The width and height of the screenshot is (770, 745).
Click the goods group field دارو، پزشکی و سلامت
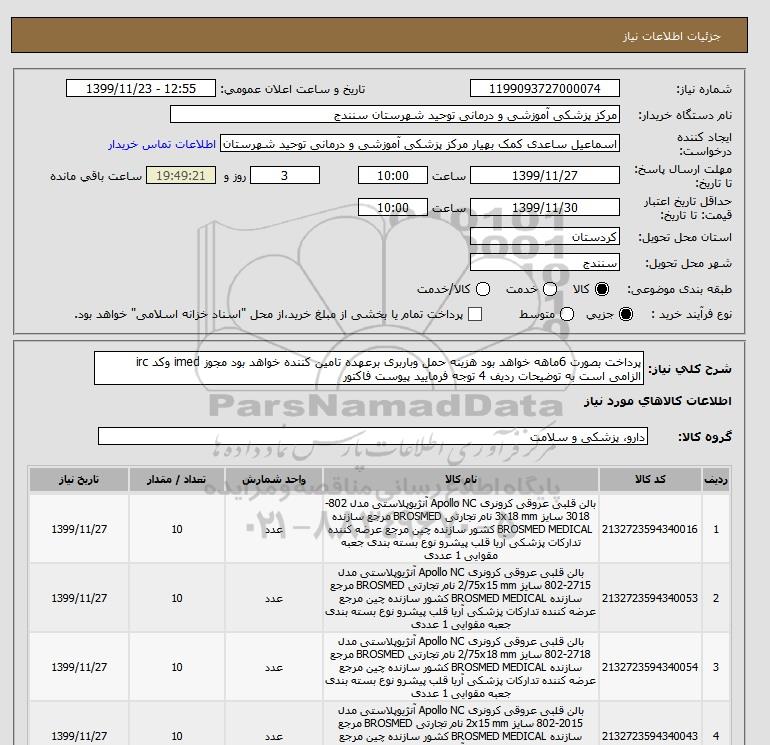373,436
